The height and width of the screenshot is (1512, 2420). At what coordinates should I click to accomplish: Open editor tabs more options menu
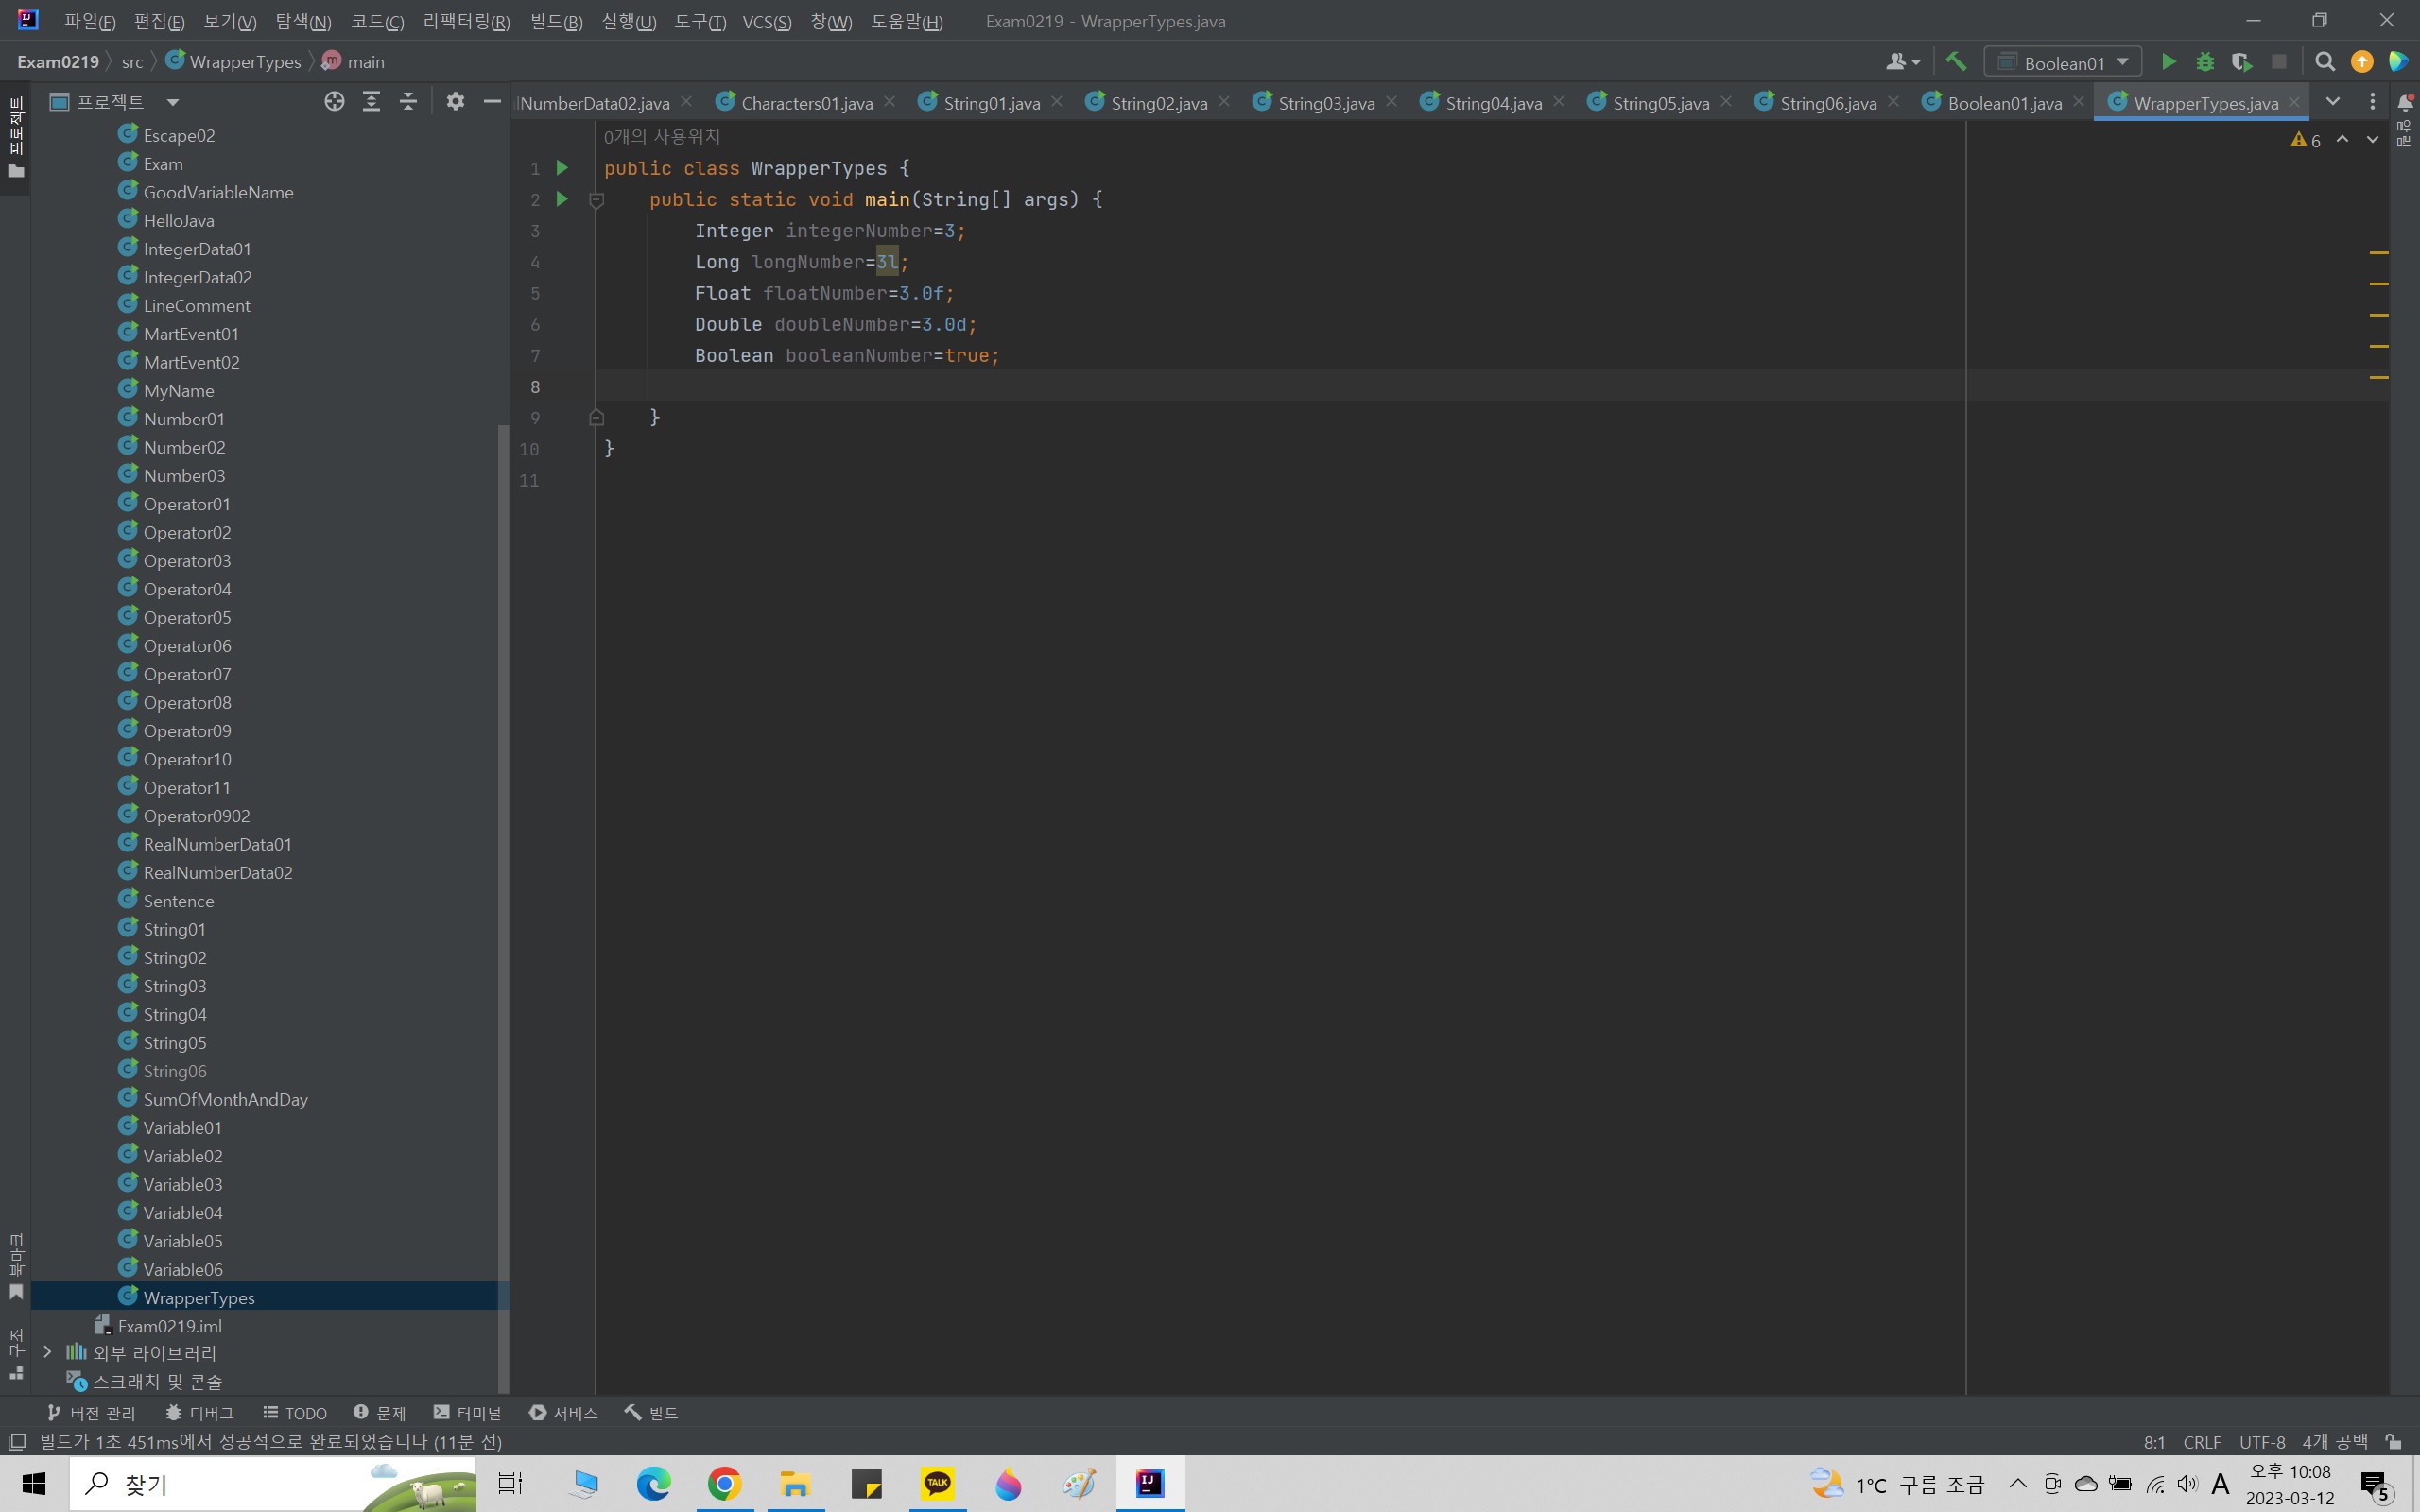point(2372,102)
